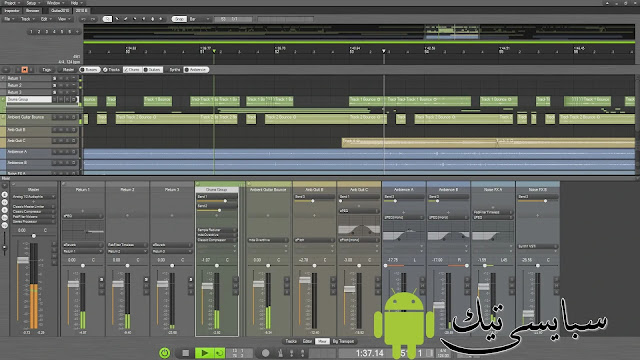Toggle the Ambience tag filter
Viewport: 640px width, 360px height.
196,70
